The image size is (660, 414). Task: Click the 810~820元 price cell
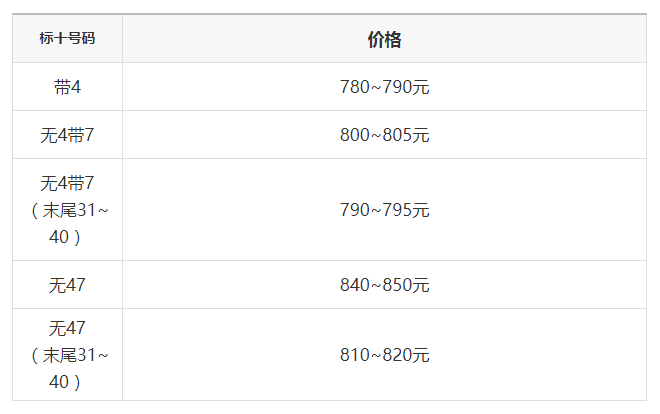click(384, 355)
